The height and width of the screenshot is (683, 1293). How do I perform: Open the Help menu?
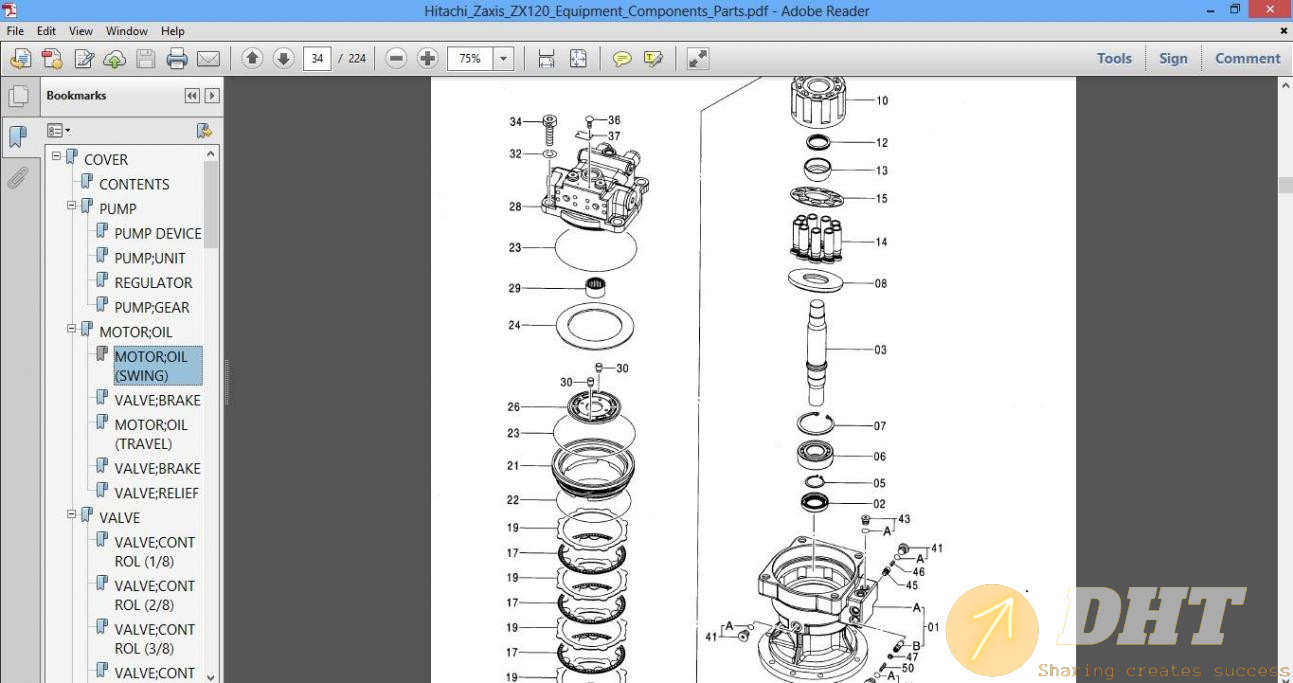point(173,31)
